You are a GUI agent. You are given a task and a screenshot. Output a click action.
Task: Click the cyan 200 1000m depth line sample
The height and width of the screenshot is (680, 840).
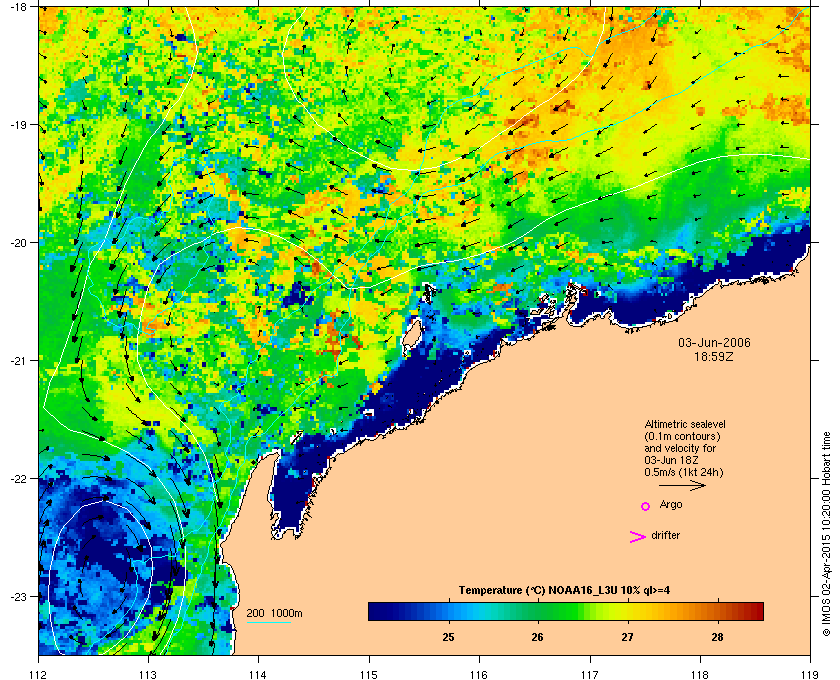click(268, 623)
